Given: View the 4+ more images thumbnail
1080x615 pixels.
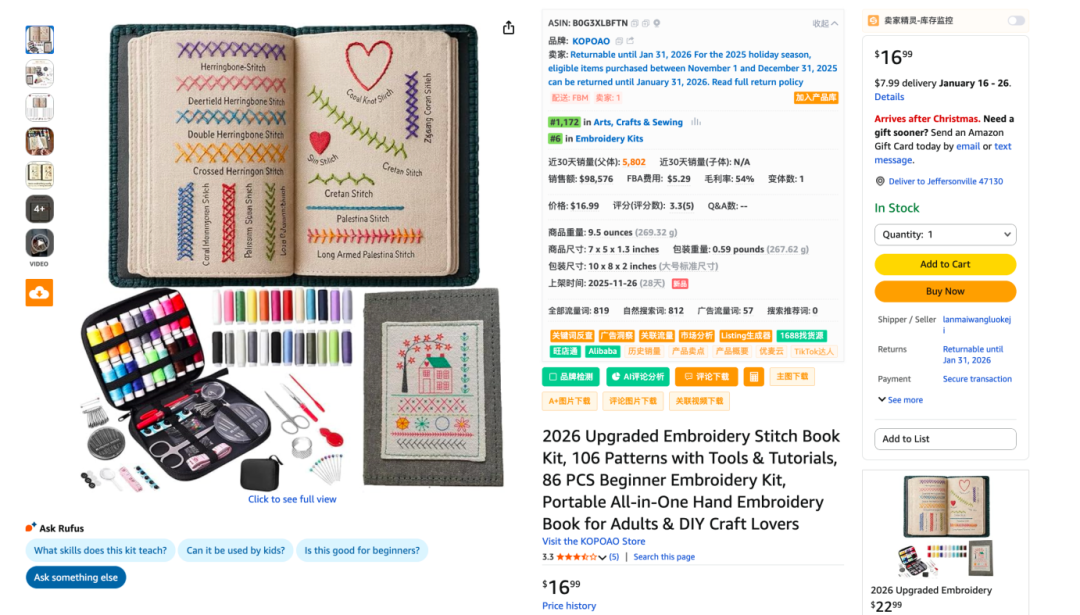Looking at the screenshot, I should point(40,209).
